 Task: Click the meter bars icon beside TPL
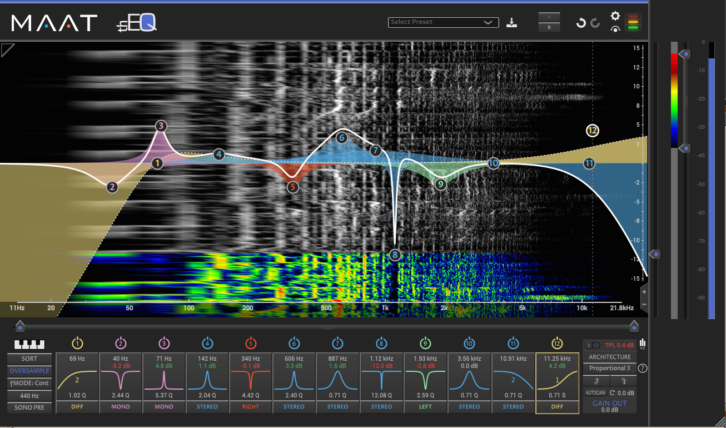[643, 344]
